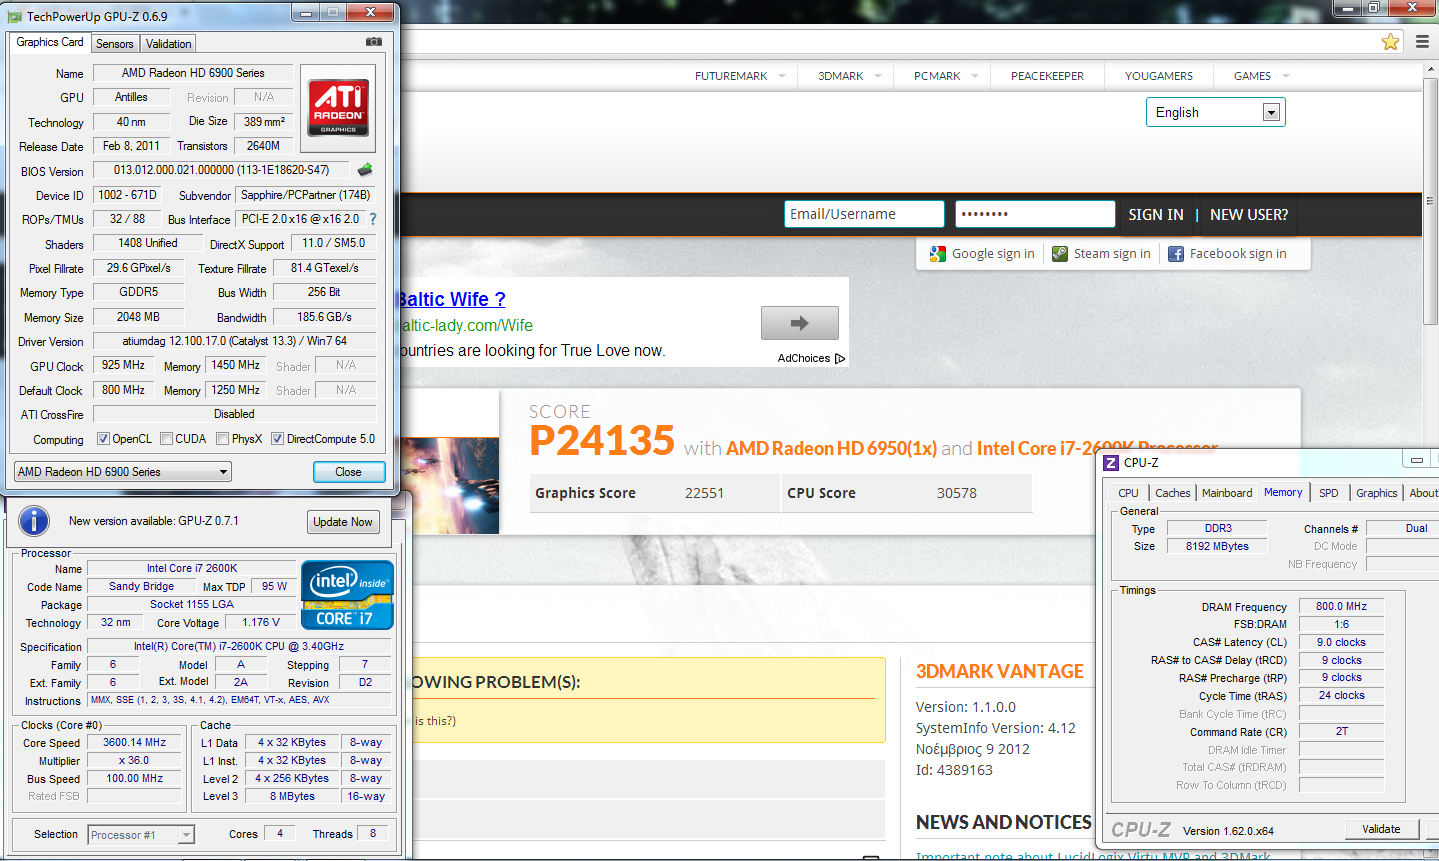The image size is (1439, 861).
Task: Switch to the GPU-Z Validation tab
Action: [168, 44]
